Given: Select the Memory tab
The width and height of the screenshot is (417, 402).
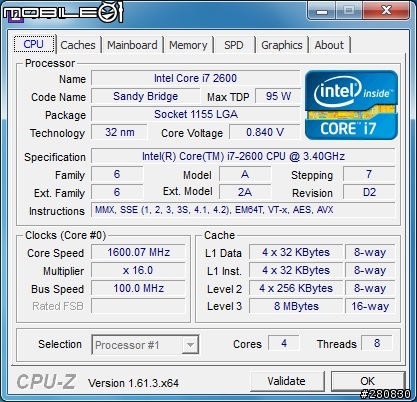Looking at the screenshot, I should [x=188, y=45].
